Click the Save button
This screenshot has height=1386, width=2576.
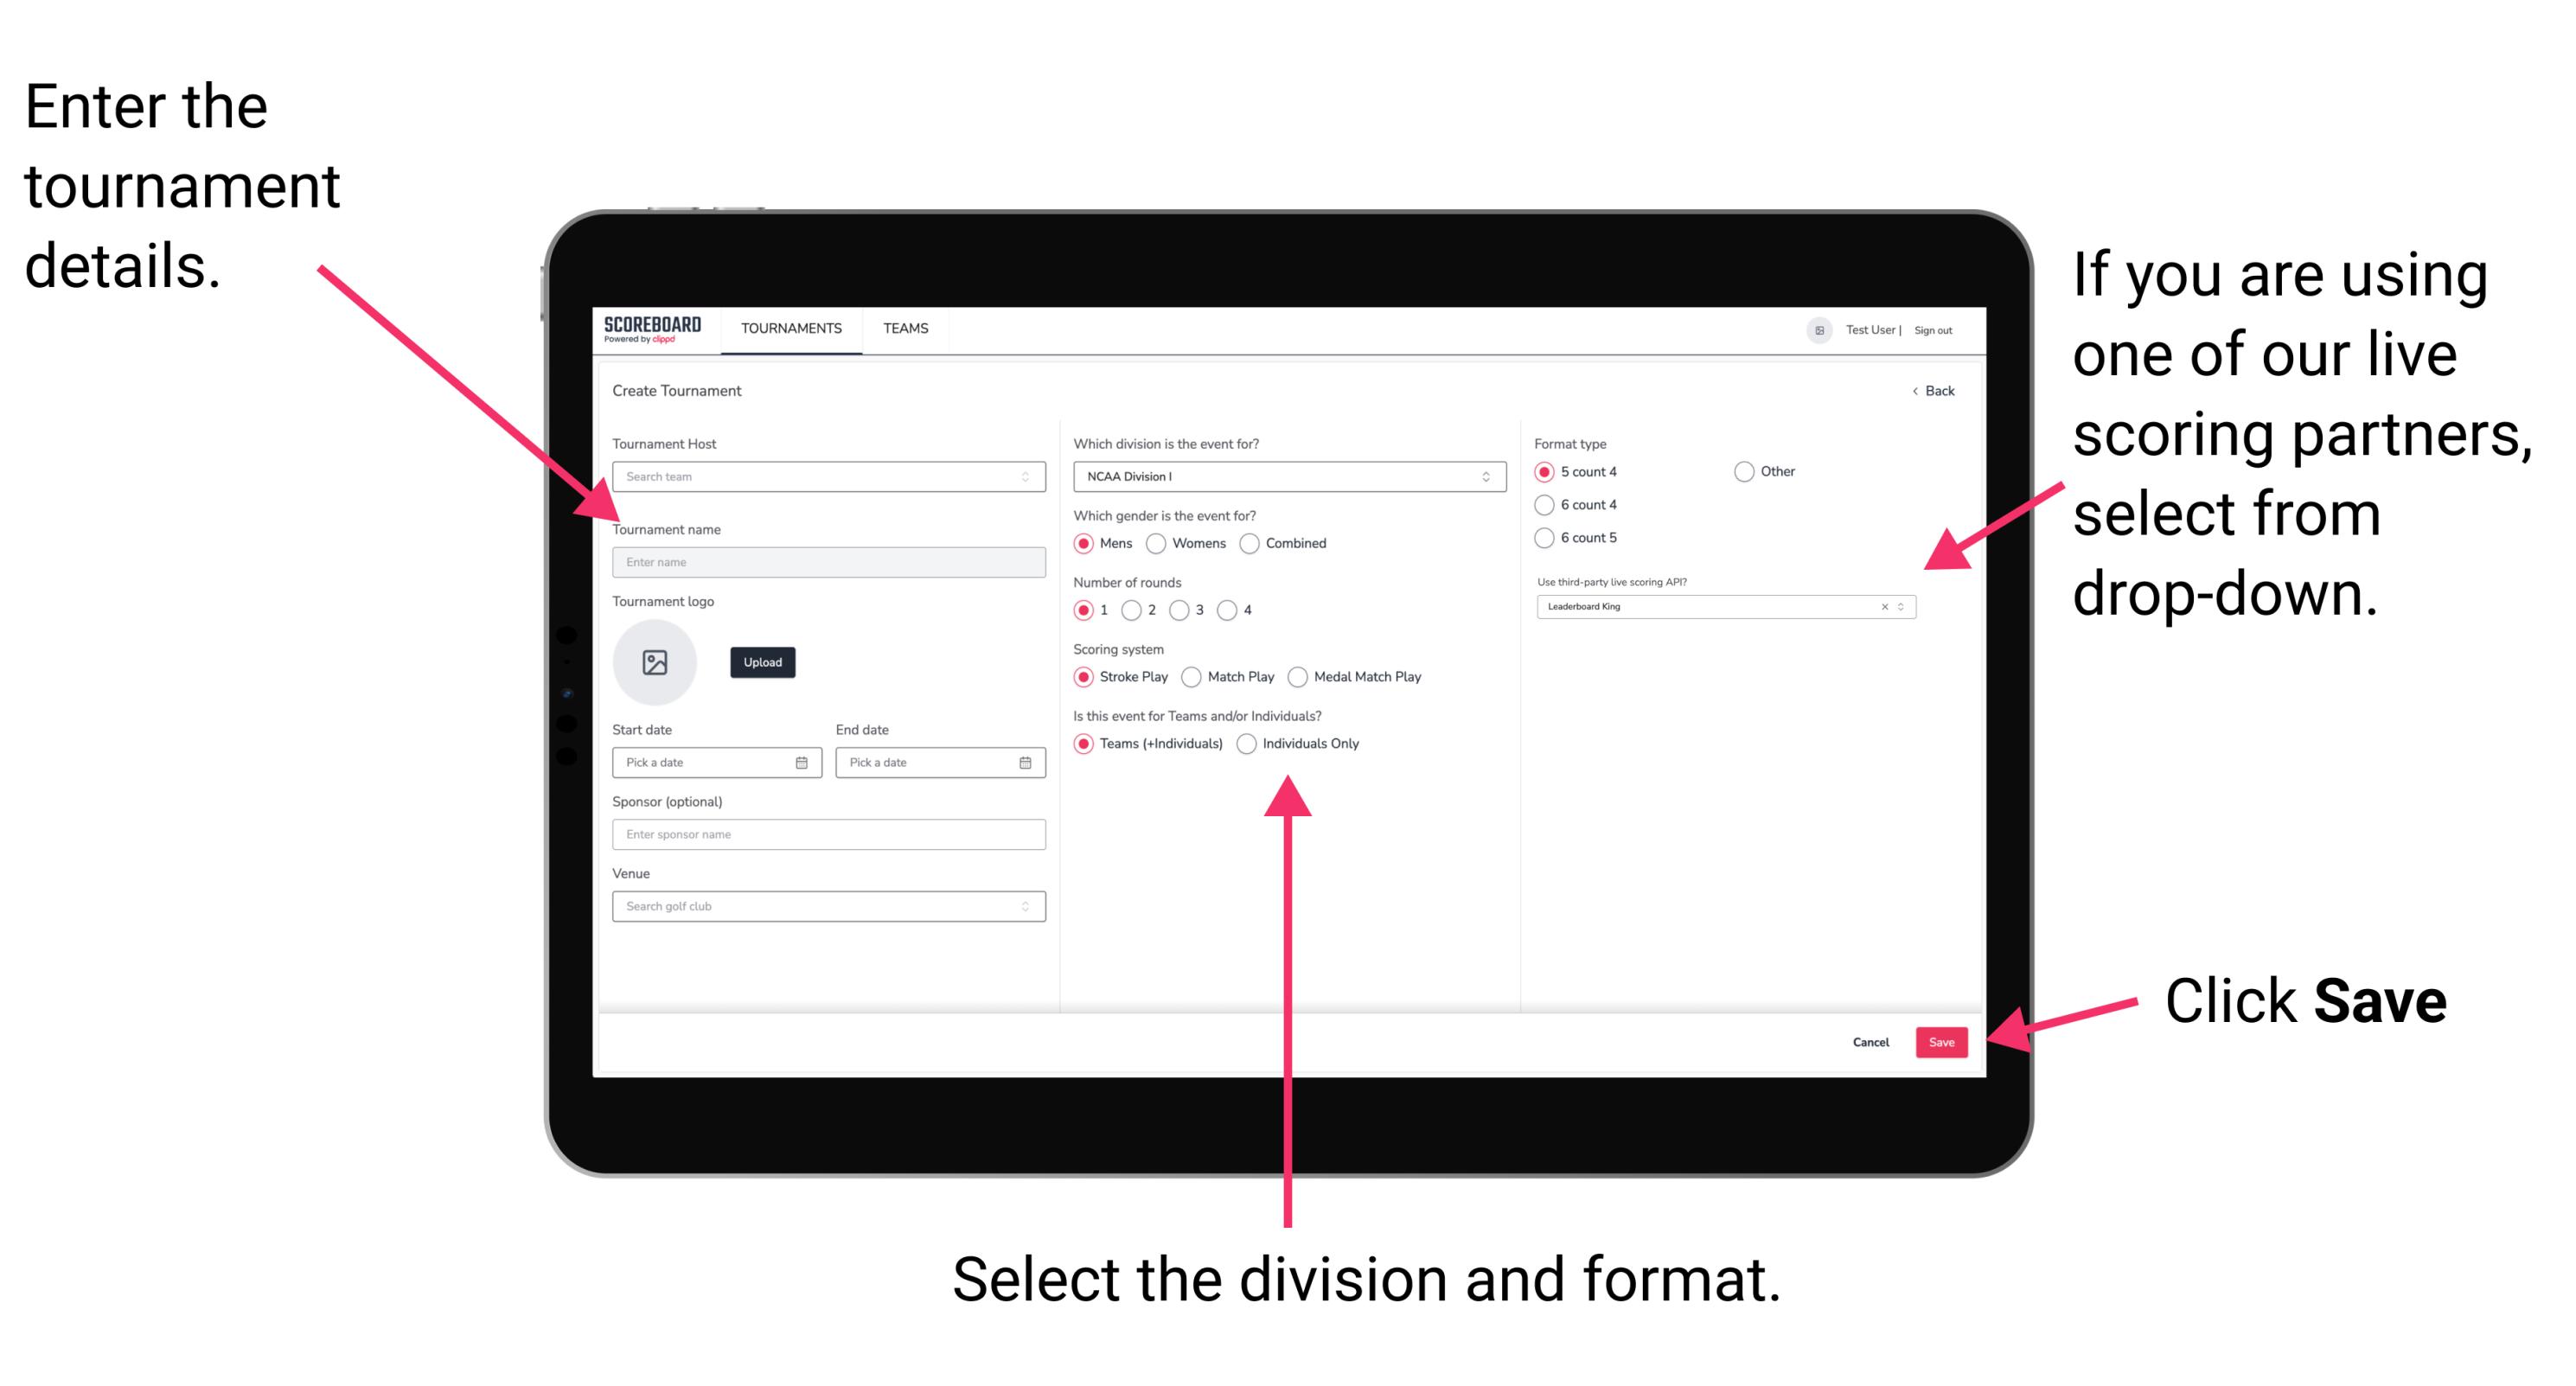coord(1945,1043)
